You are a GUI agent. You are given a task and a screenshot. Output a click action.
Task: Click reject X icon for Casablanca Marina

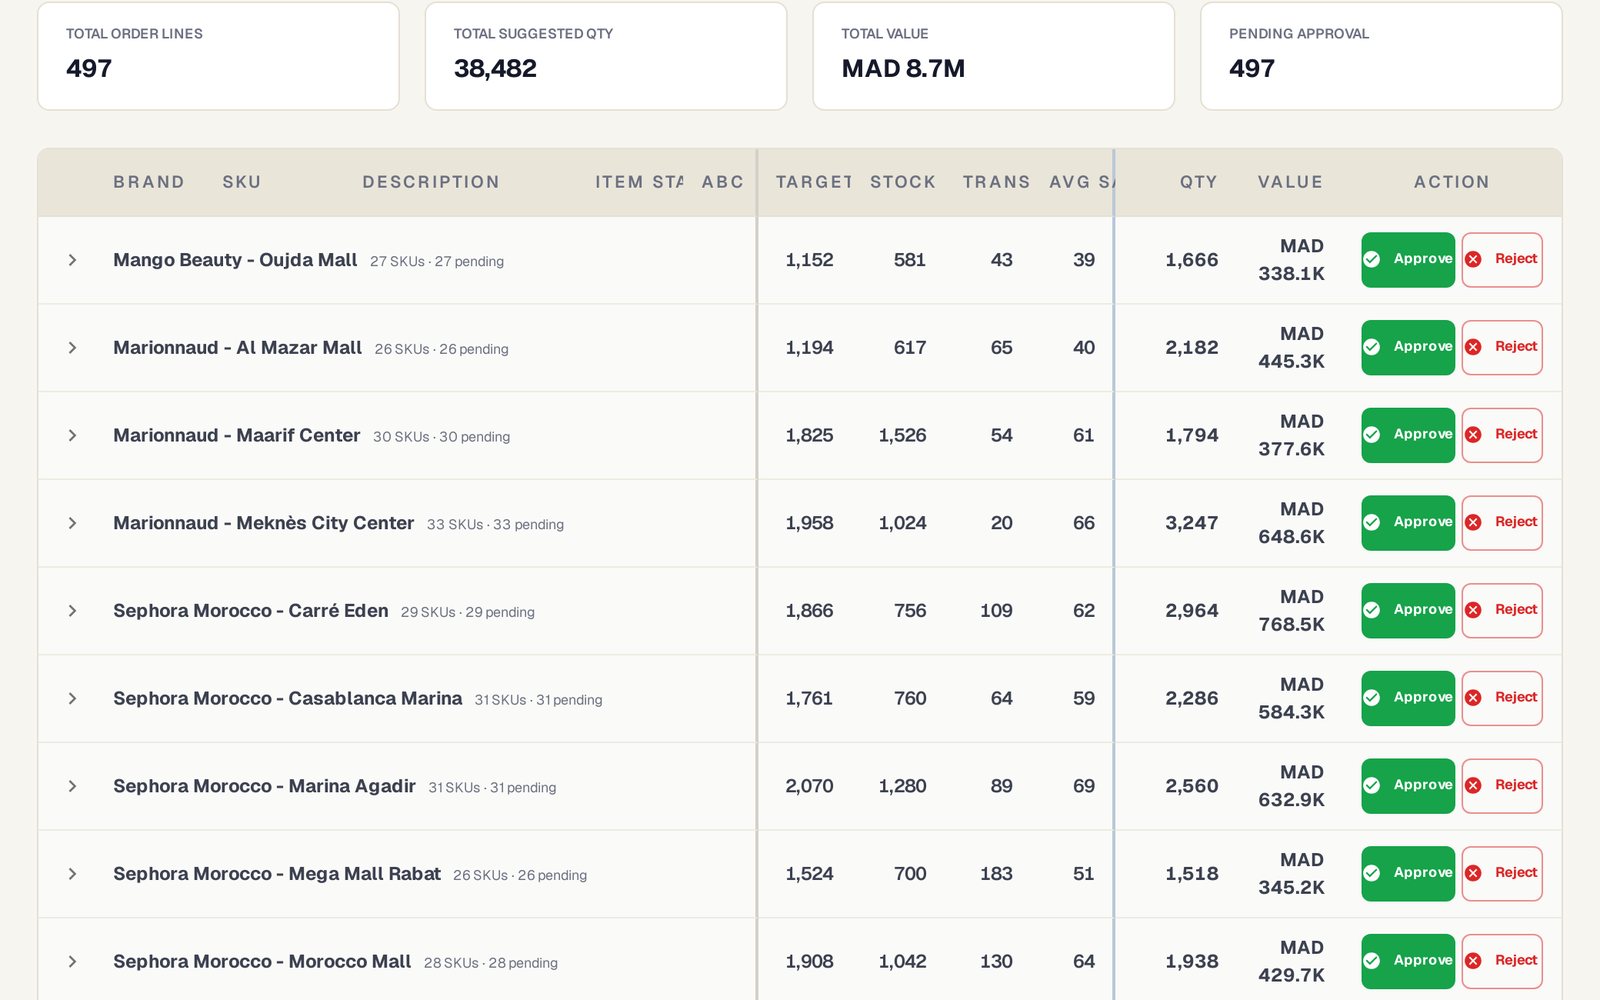pos(1473,698)
